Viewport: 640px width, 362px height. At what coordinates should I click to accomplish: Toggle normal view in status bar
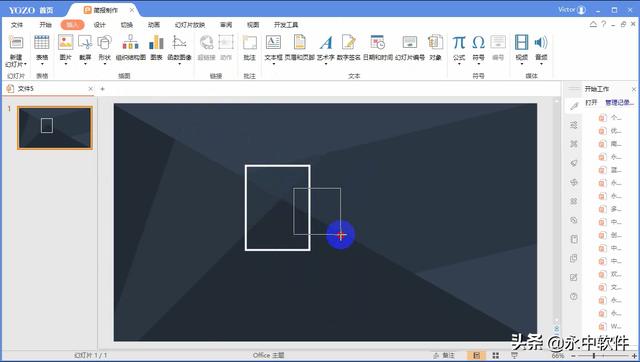pyautogui.click(x=476, y=355)
